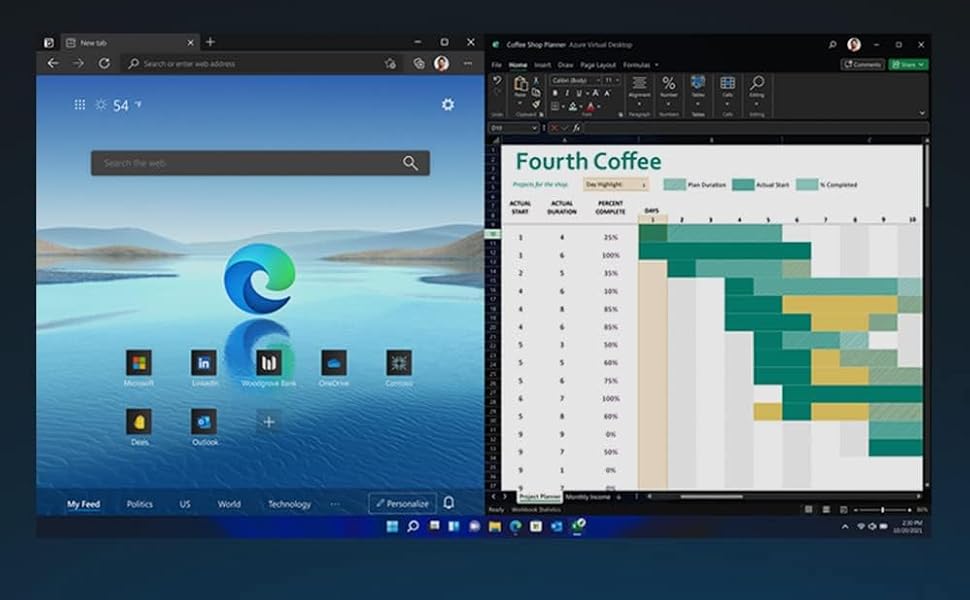Click the Paste icon in Excel ribbon
Image resolution: width=970 pixels, height=600 pixels.
521,87
